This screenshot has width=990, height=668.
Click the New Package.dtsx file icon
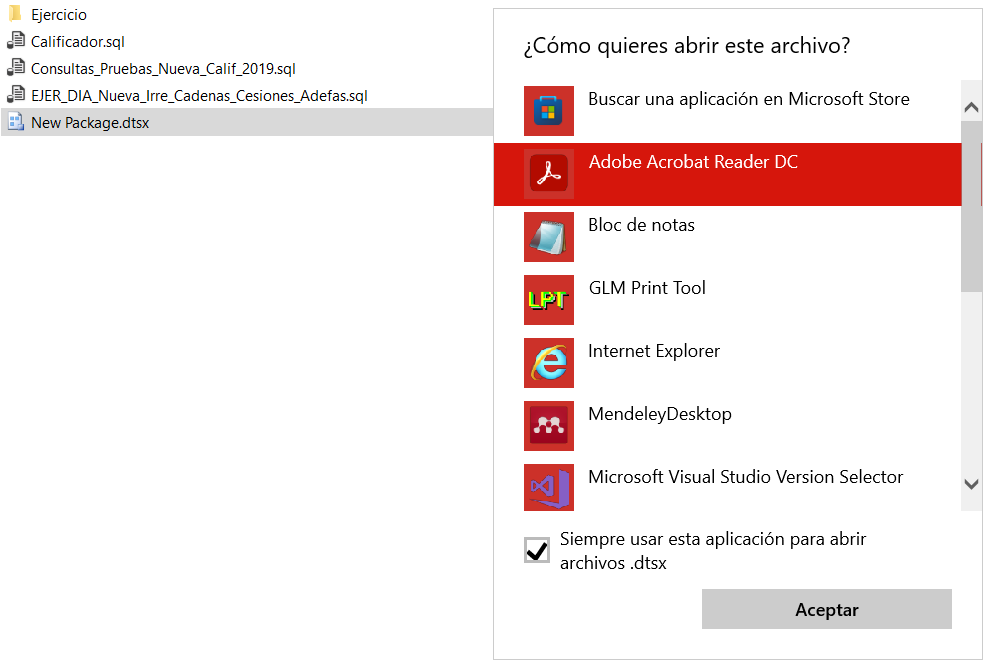(15, 122)
